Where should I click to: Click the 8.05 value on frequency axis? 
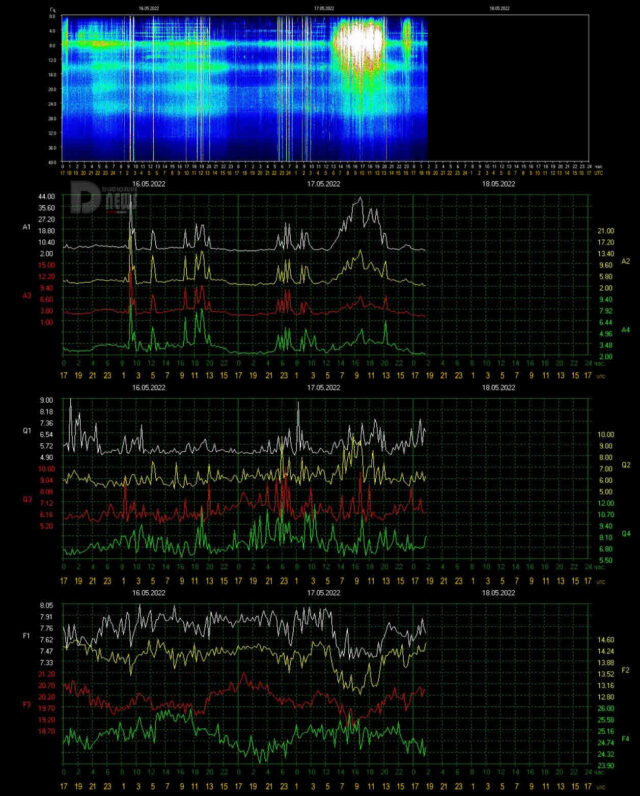point(46,606)
